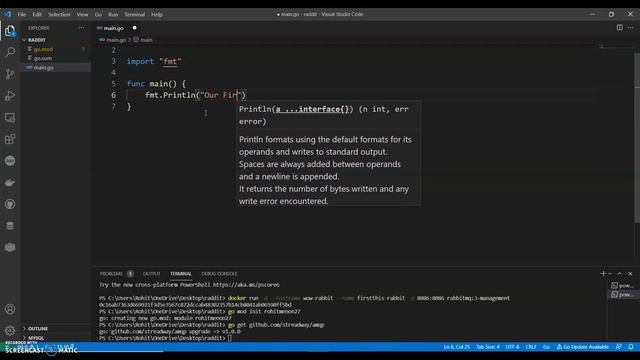Open the database icon in activity bar
This screenshot has width=640, height=360.
10,226
